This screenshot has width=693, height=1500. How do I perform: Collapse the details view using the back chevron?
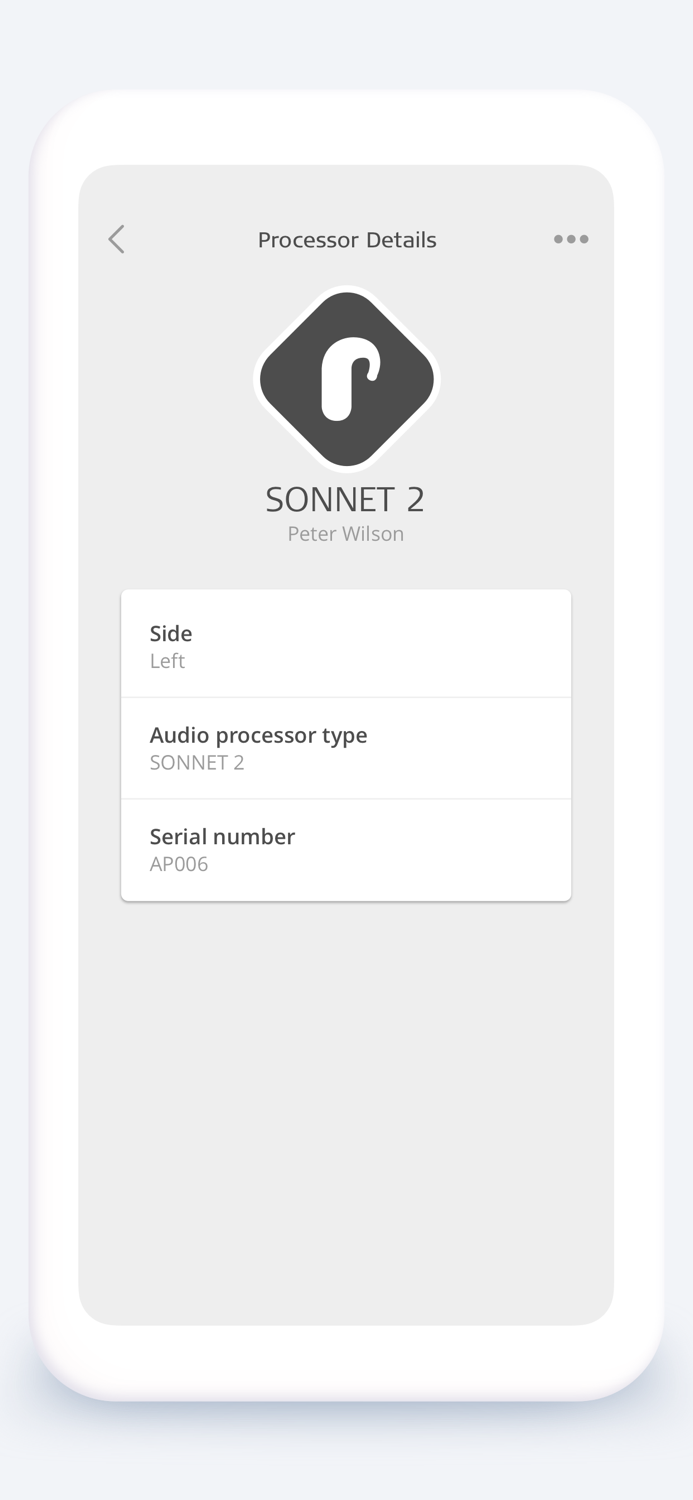pyautogui.click(x=115, y=239)
